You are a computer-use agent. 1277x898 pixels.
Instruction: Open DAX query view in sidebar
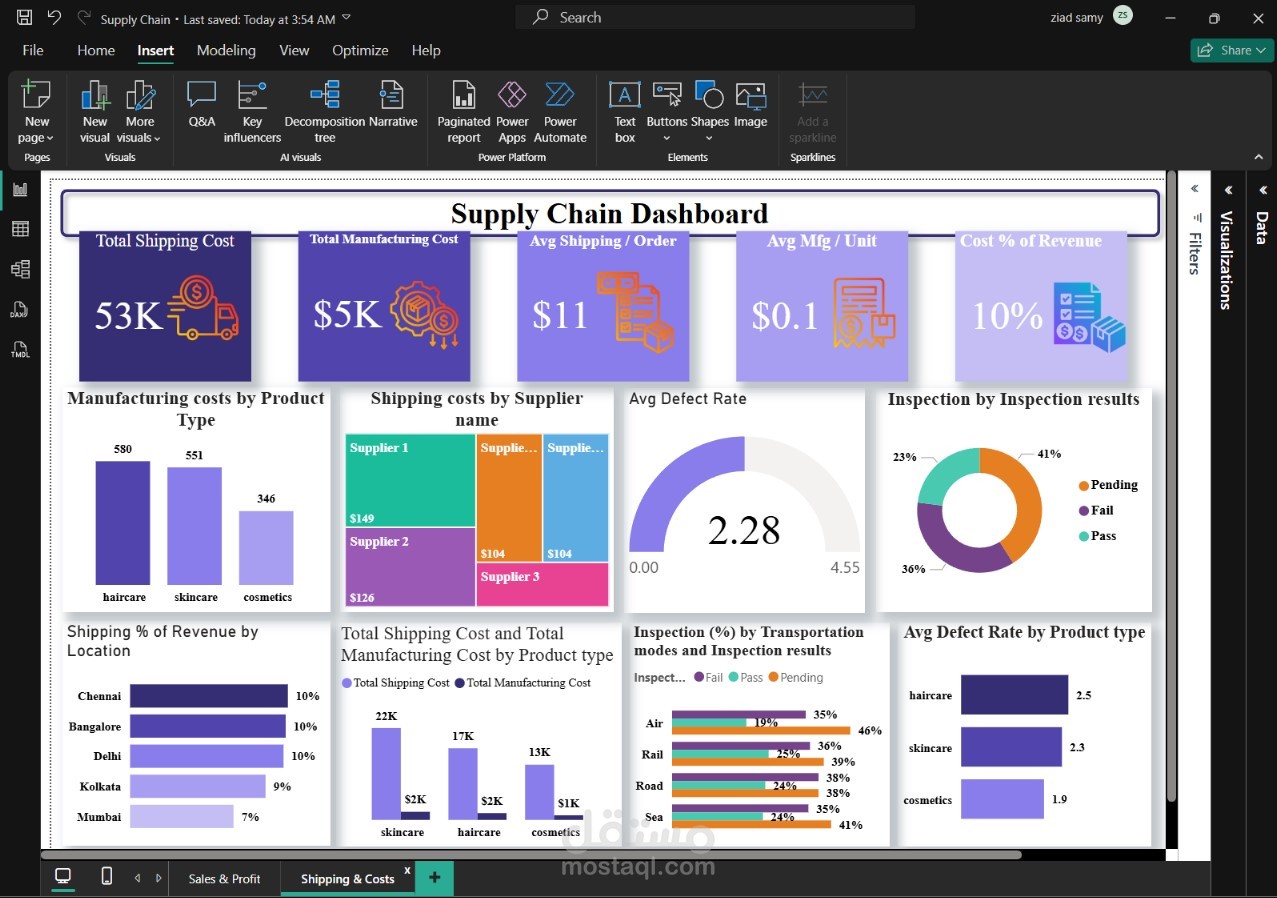pyautogui.click(x=20, y=310)
